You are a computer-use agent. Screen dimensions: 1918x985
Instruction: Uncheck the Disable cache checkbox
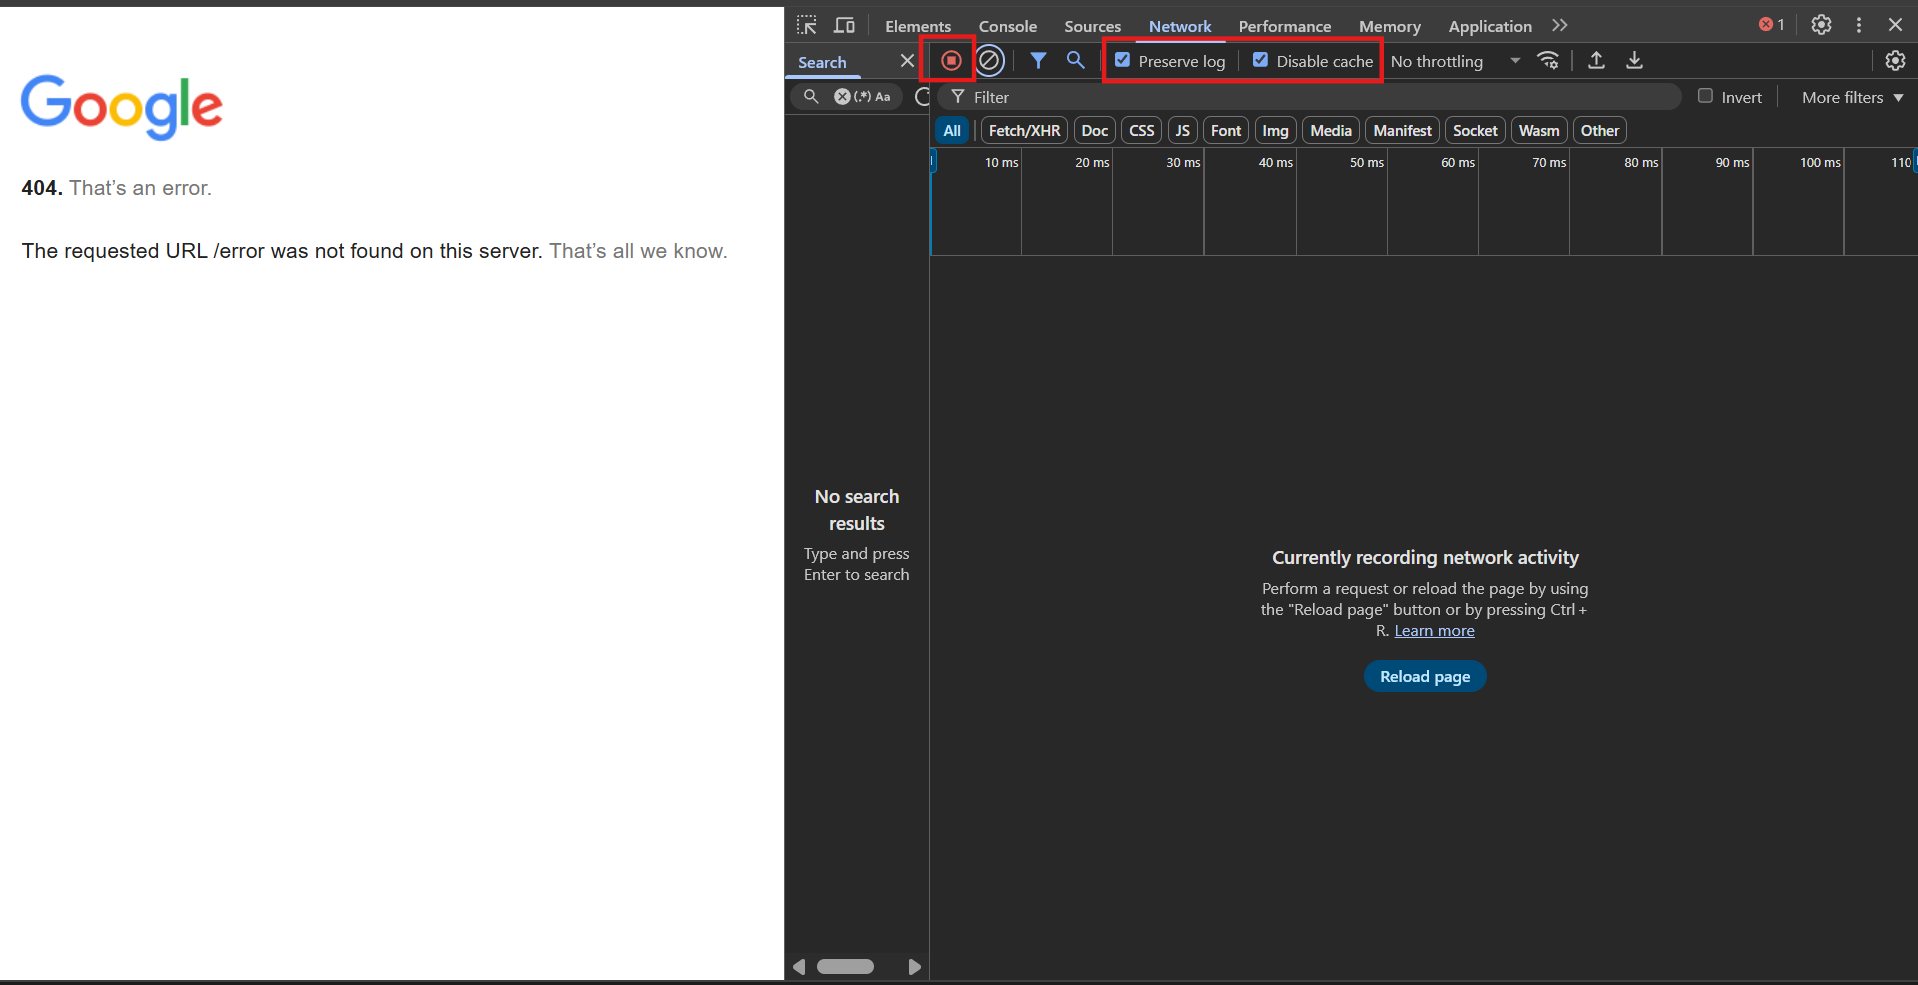[1261, 60]
